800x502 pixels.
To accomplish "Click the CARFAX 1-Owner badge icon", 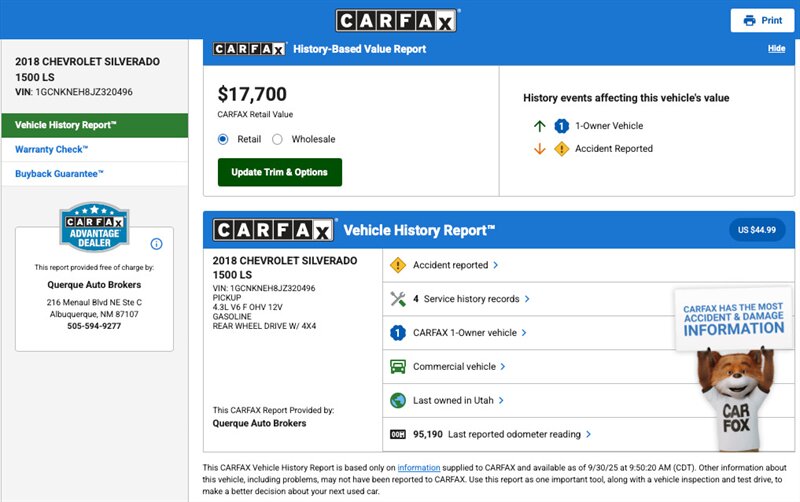I will [397, 333].
